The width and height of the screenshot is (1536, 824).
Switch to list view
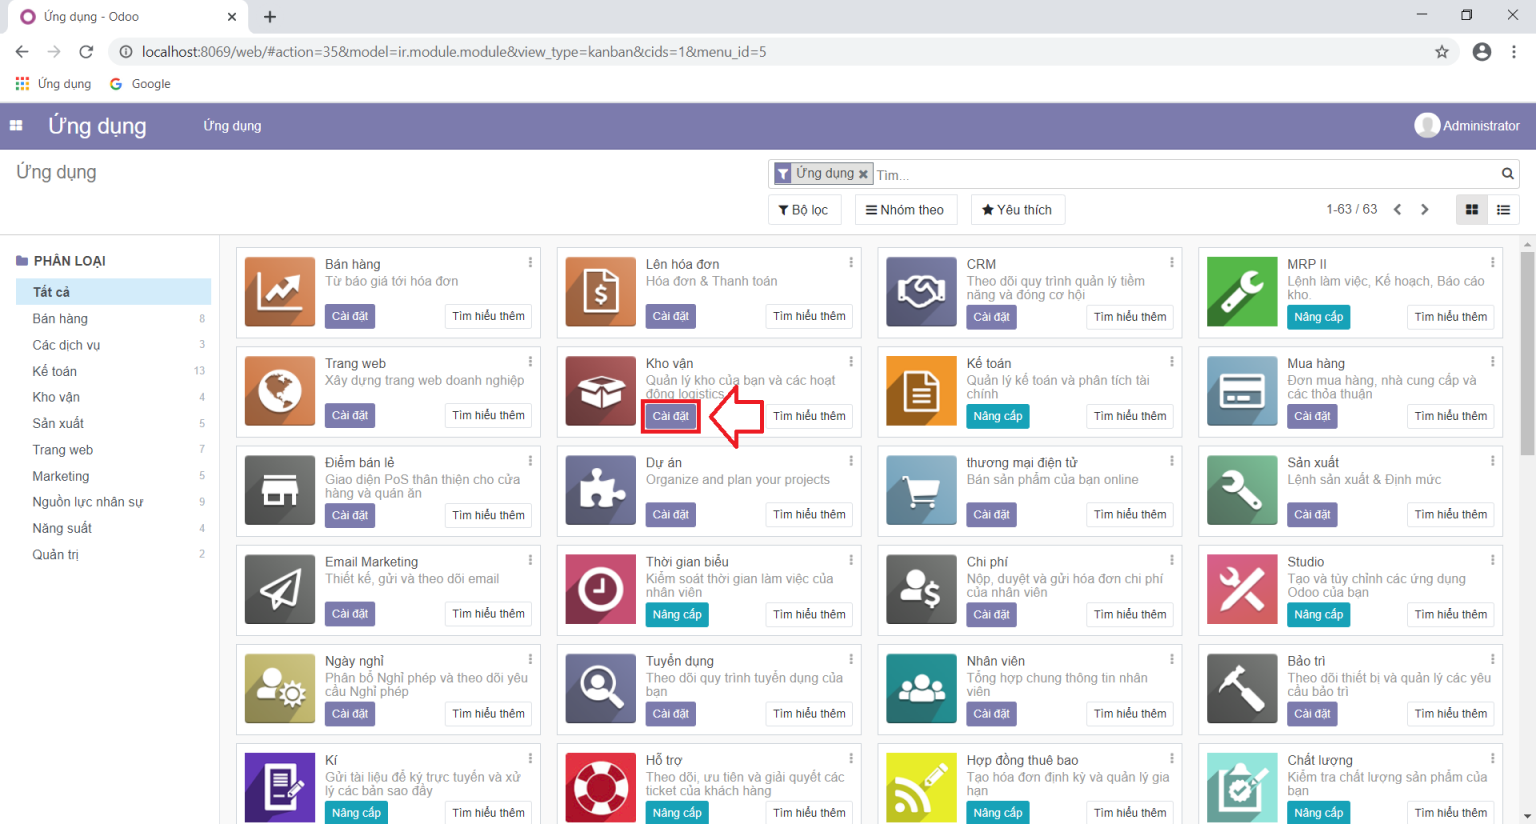coord(1502,209)
